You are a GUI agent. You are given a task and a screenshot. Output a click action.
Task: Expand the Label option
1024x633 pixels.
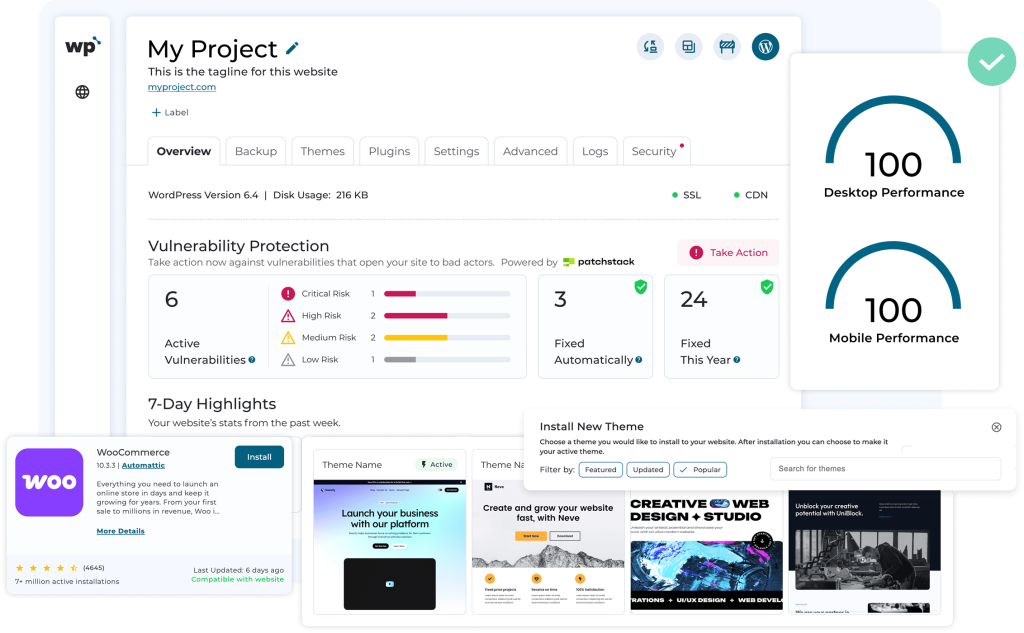point(168,112)
